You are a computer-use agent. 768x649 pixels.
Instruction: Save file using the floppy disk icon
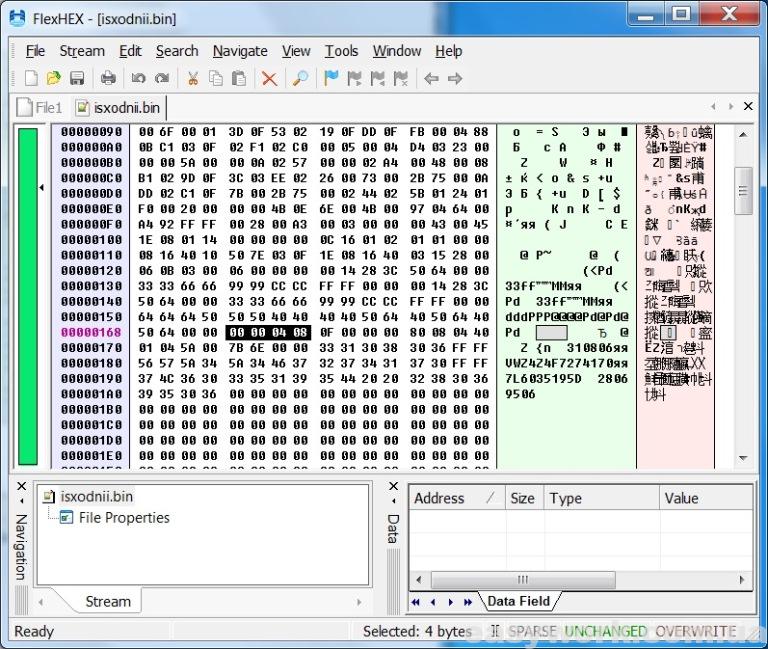pyautogui.click(x=77, y=78)
